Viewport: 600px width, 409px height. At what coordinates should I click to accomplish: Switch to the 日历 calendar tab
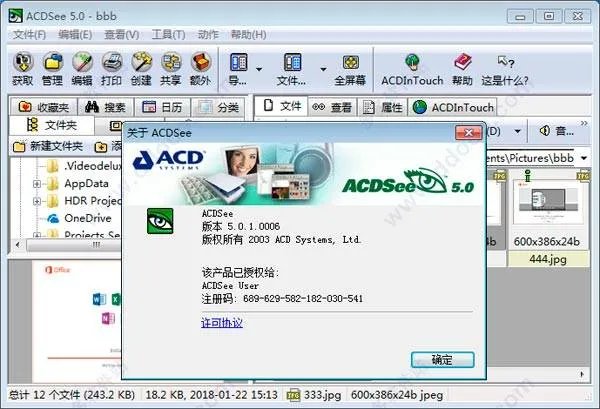click(162, 107)
